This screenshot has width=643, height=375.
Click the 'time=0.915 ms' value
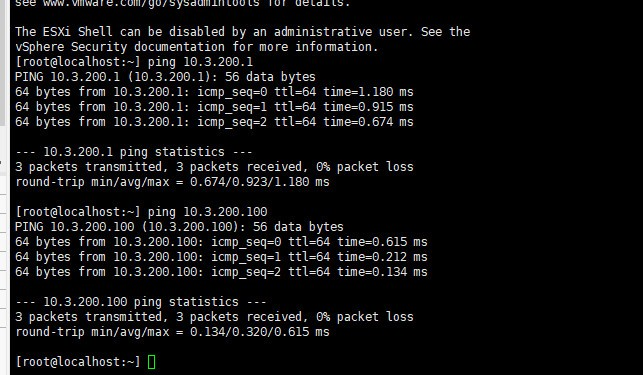368,107
